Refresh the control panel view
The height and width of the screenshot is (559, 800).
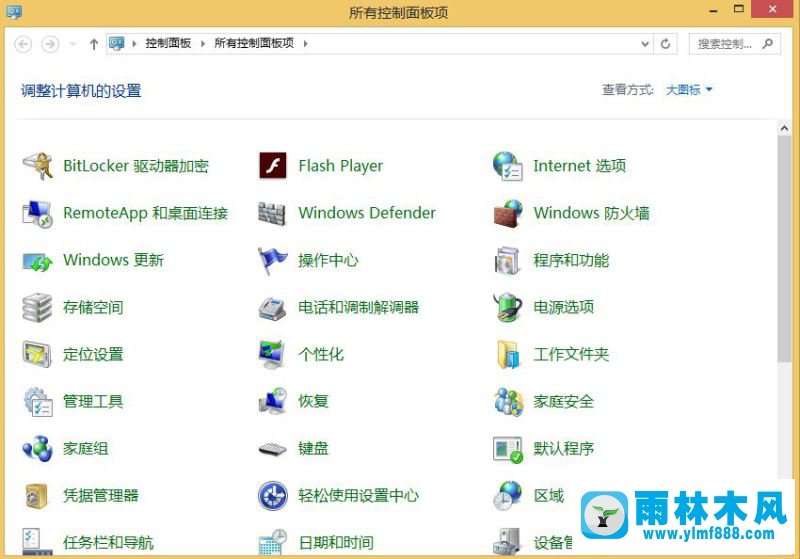point(665,44)
